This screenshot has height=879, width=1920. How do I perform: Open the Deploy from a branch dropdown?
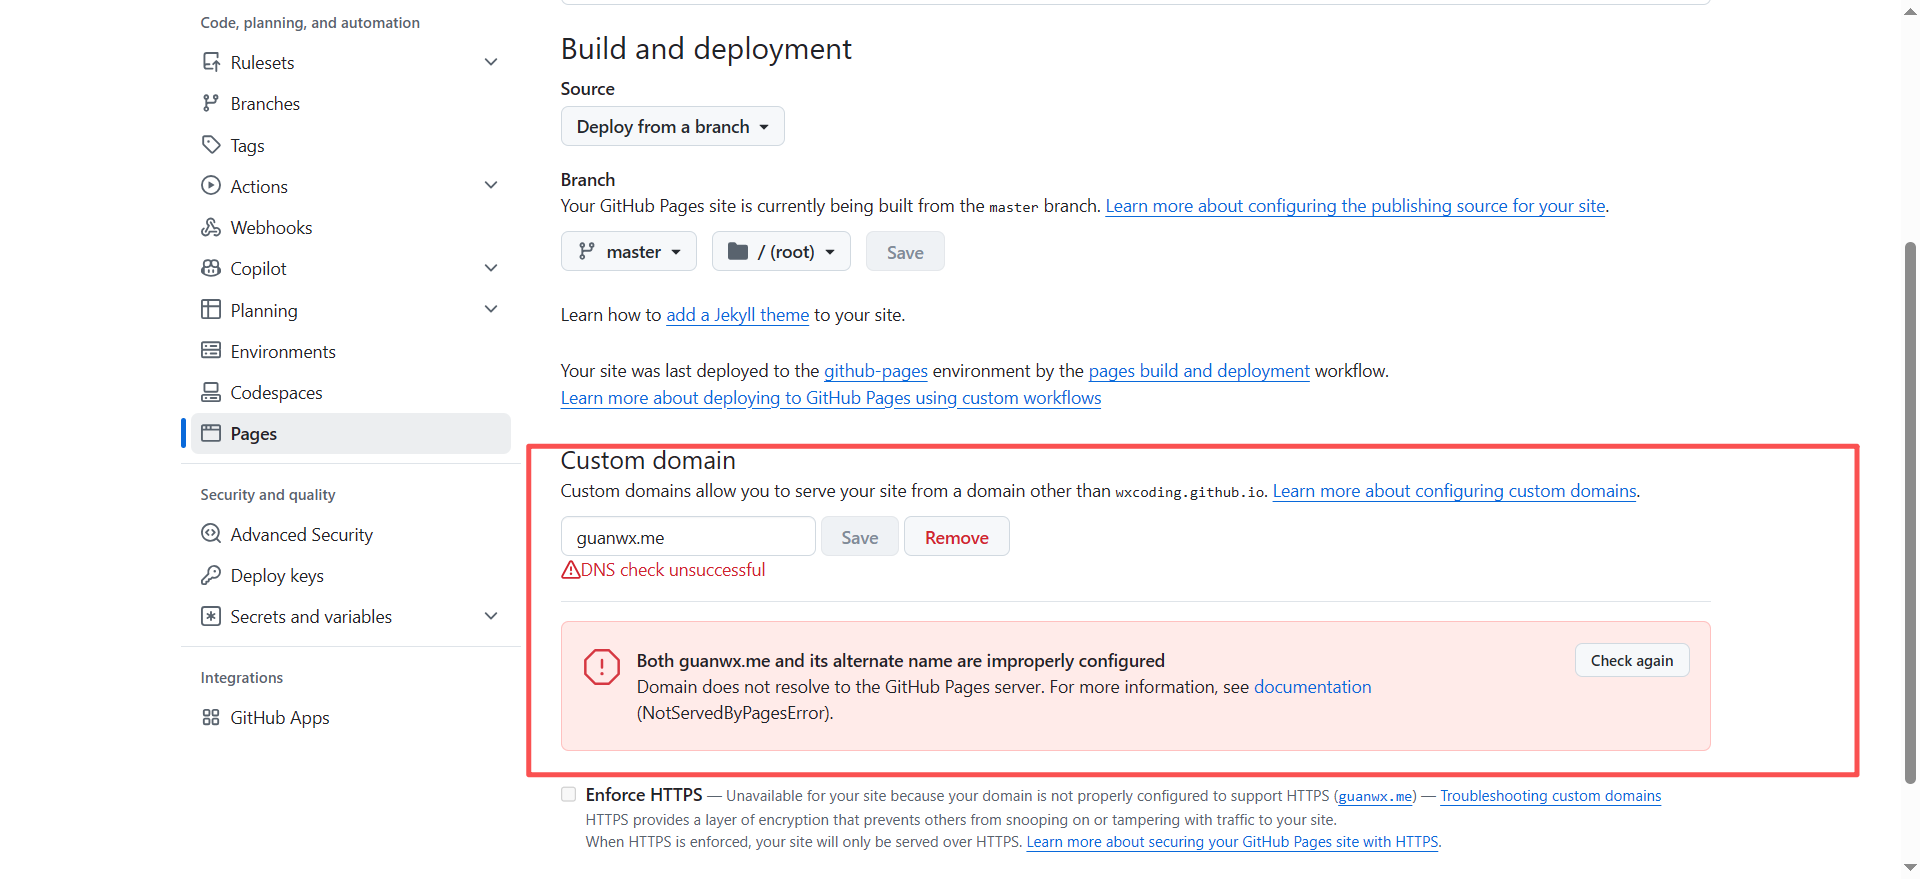[x=673, y=127]
